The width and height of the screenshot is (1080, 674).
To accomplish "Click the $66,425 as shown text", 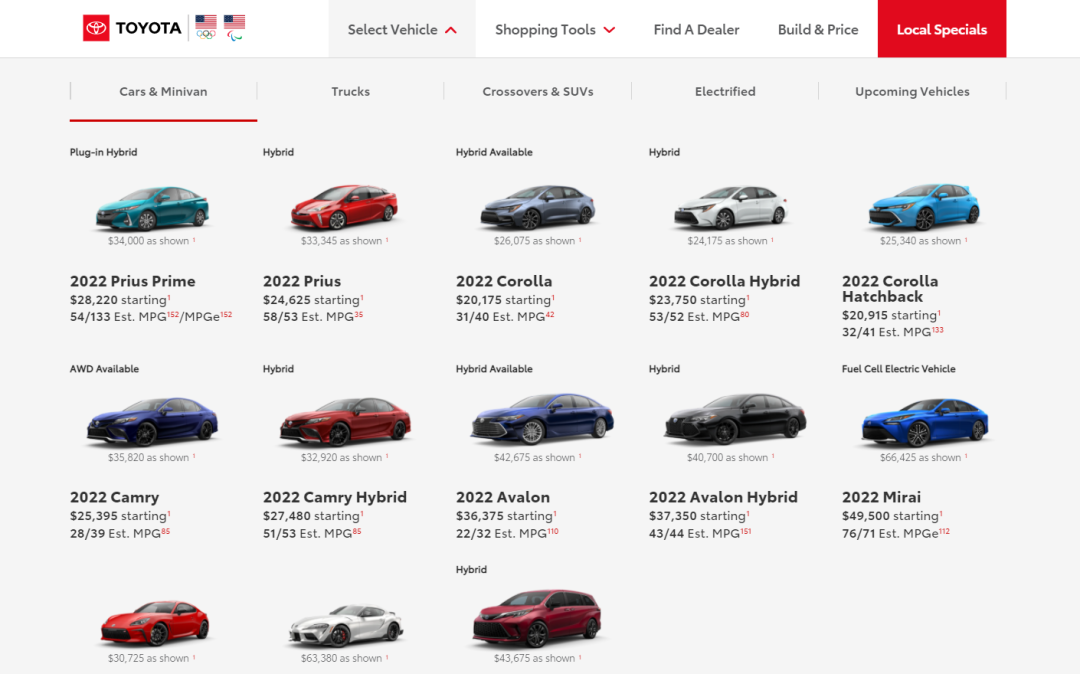I will click(923, 457).
